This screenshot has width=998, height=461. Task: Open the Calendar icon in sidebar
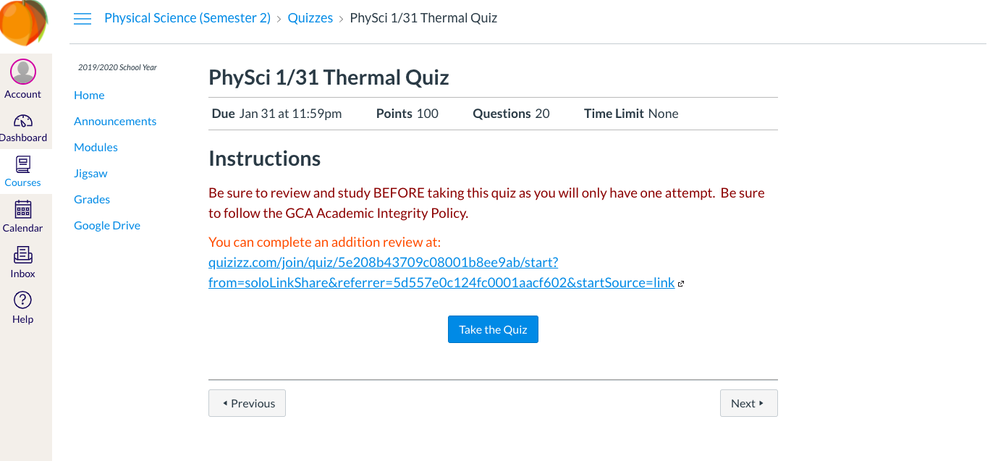[23, 209]
